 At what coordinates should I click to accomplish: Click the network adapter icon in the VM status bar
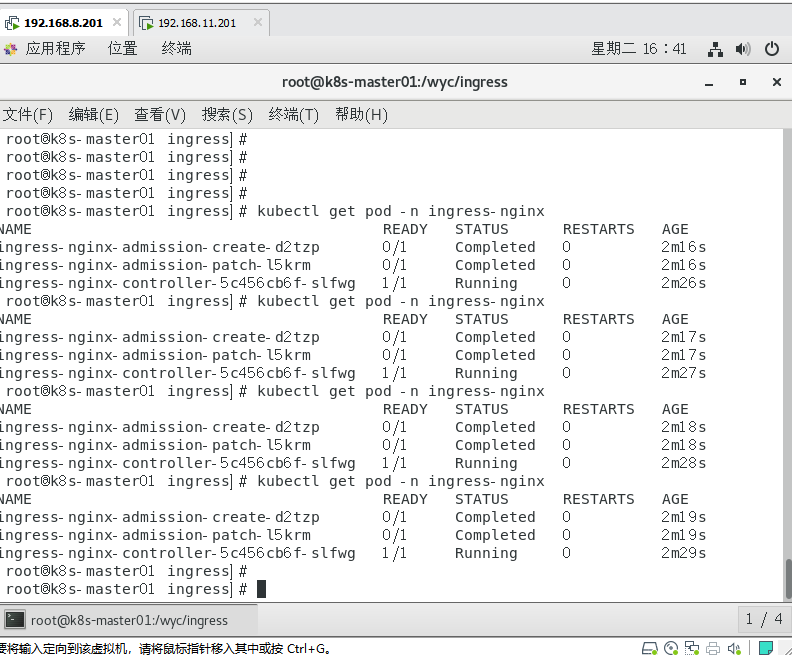click(691, 648)
